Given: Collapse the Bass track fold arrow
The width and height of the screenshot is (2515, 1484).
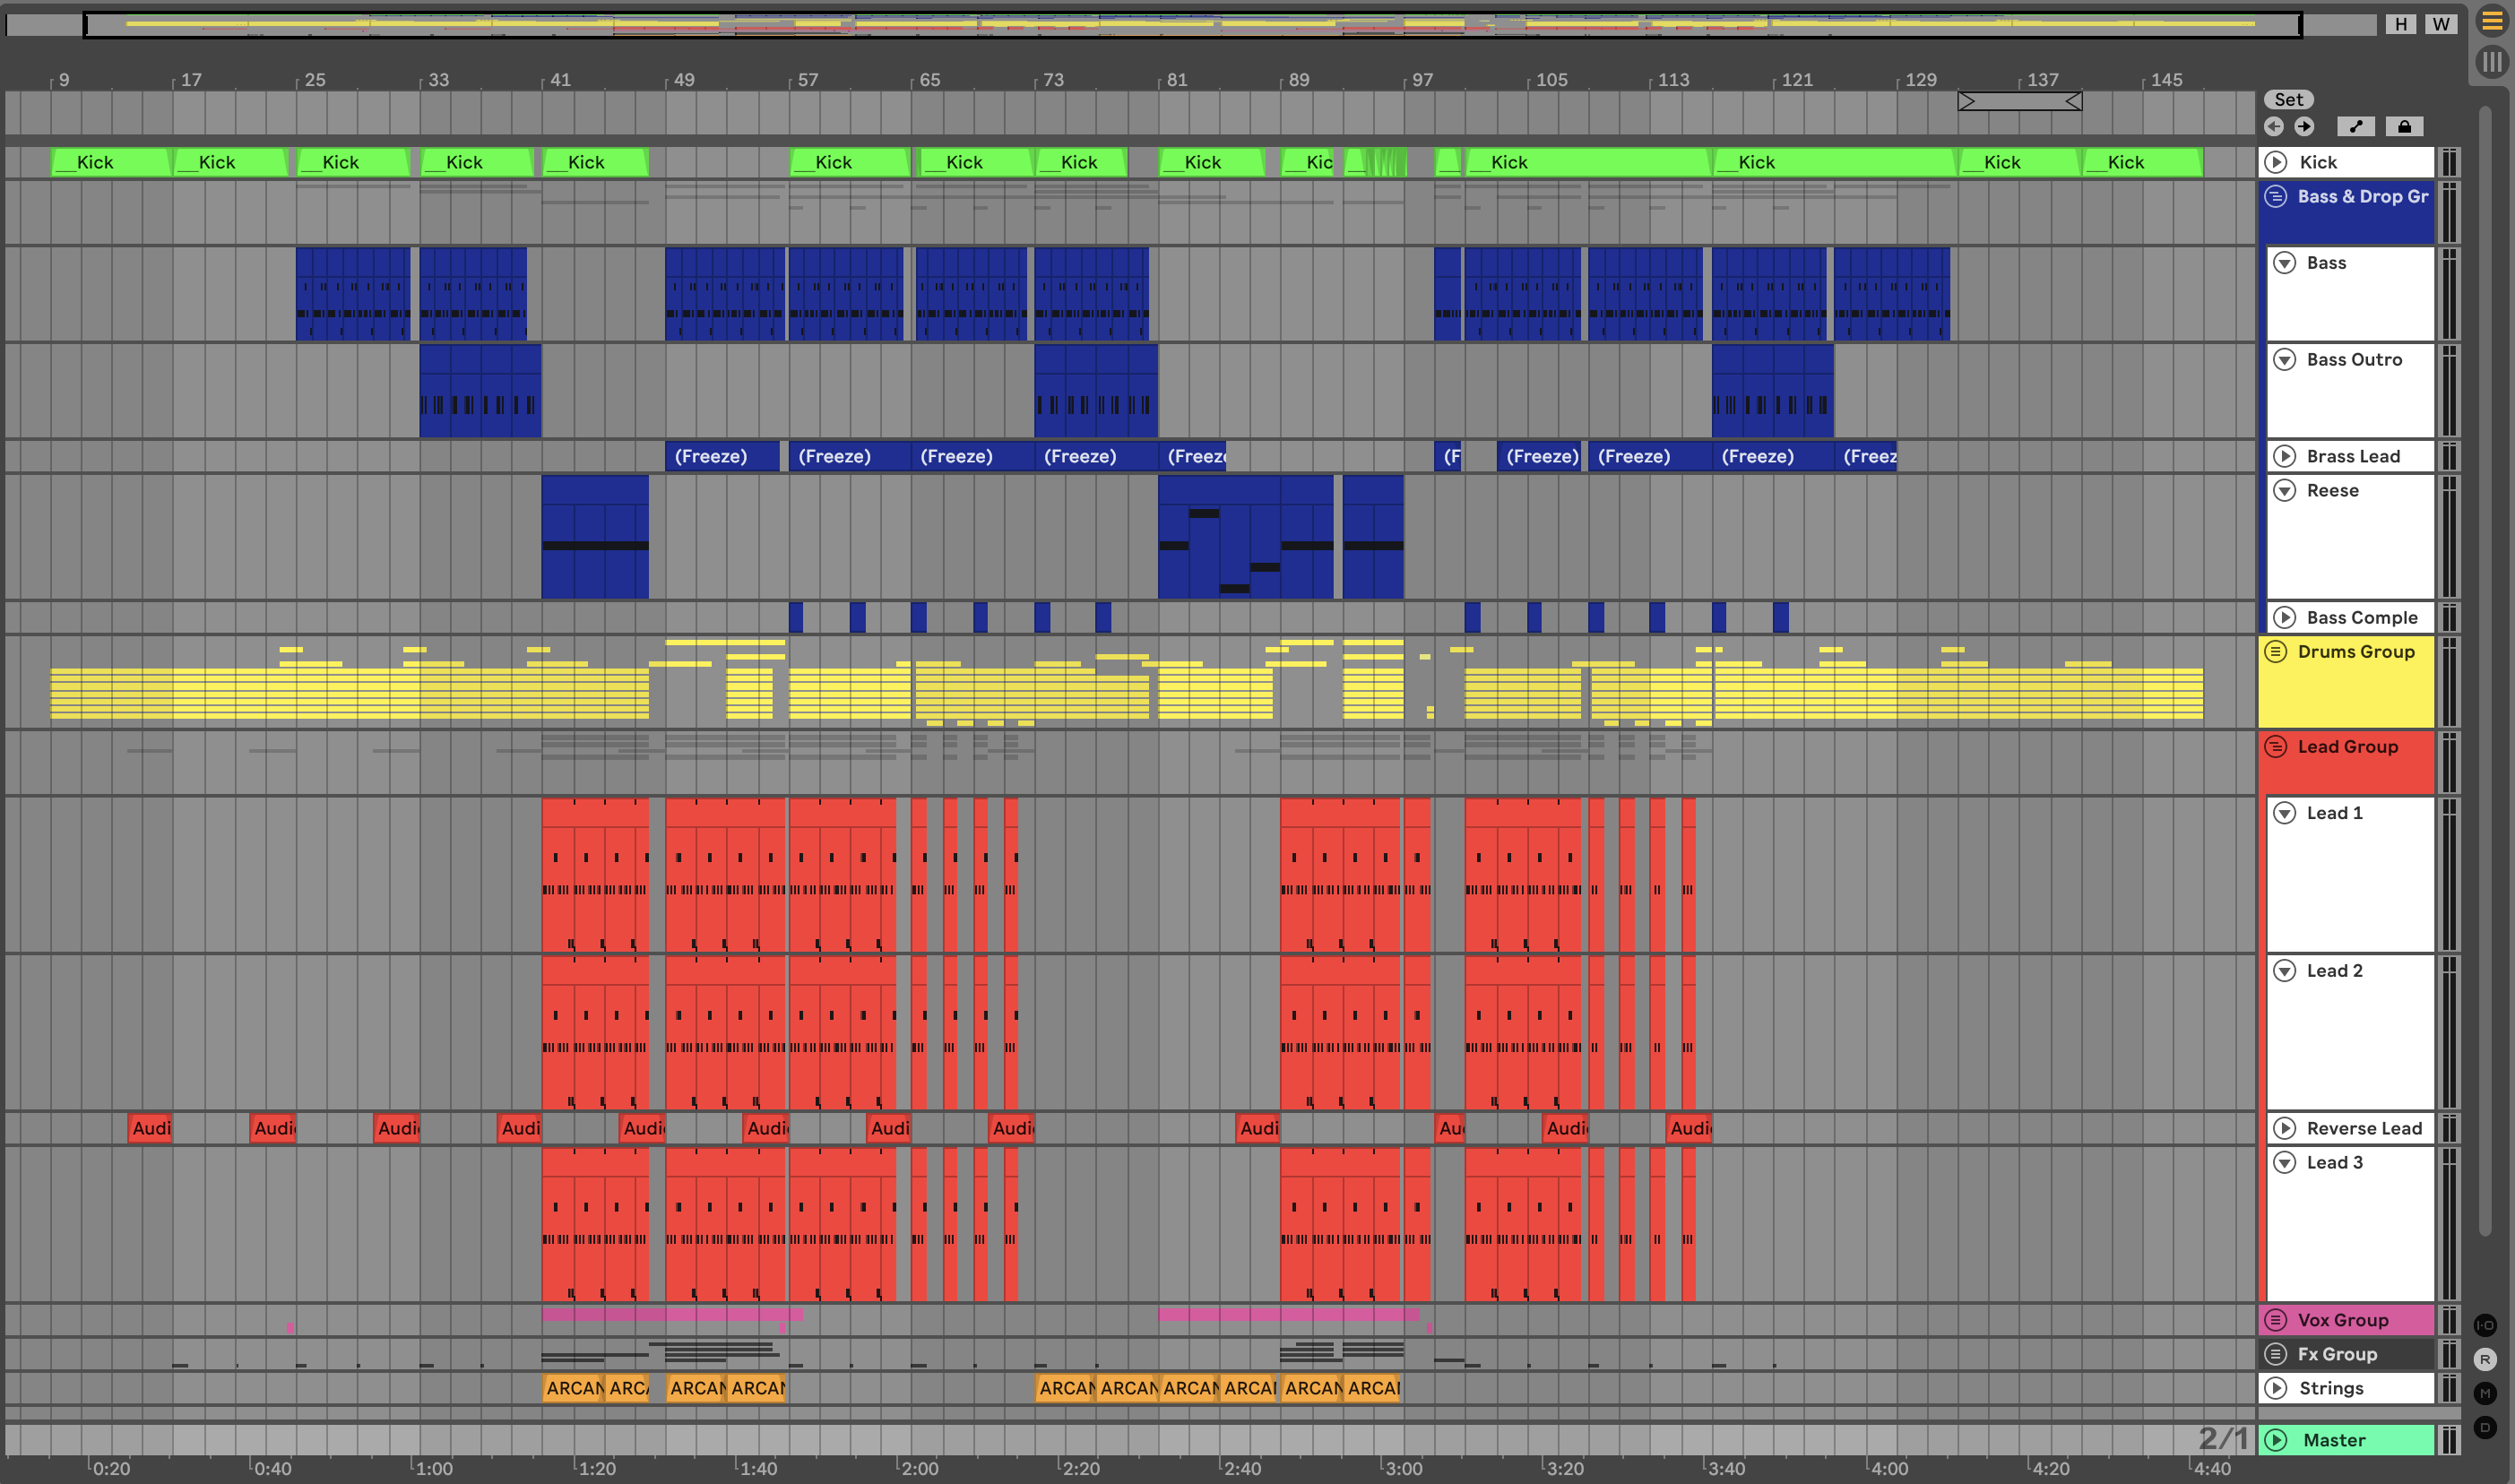Looking at the screenshot, I should [x=2284, y=263].
